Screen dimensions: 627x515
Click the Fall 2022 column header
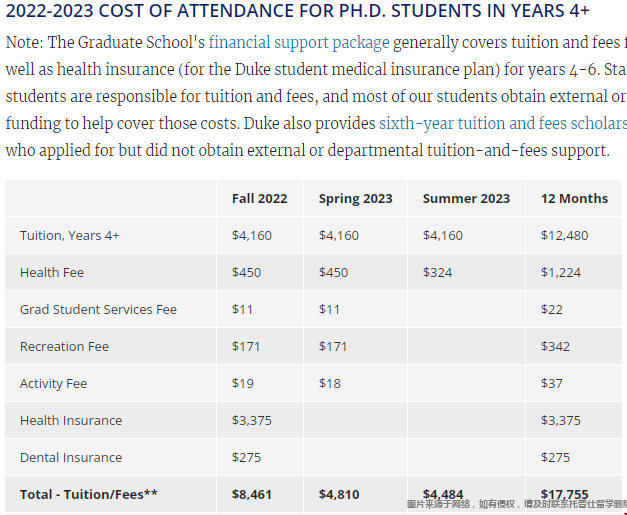(259, 198)
